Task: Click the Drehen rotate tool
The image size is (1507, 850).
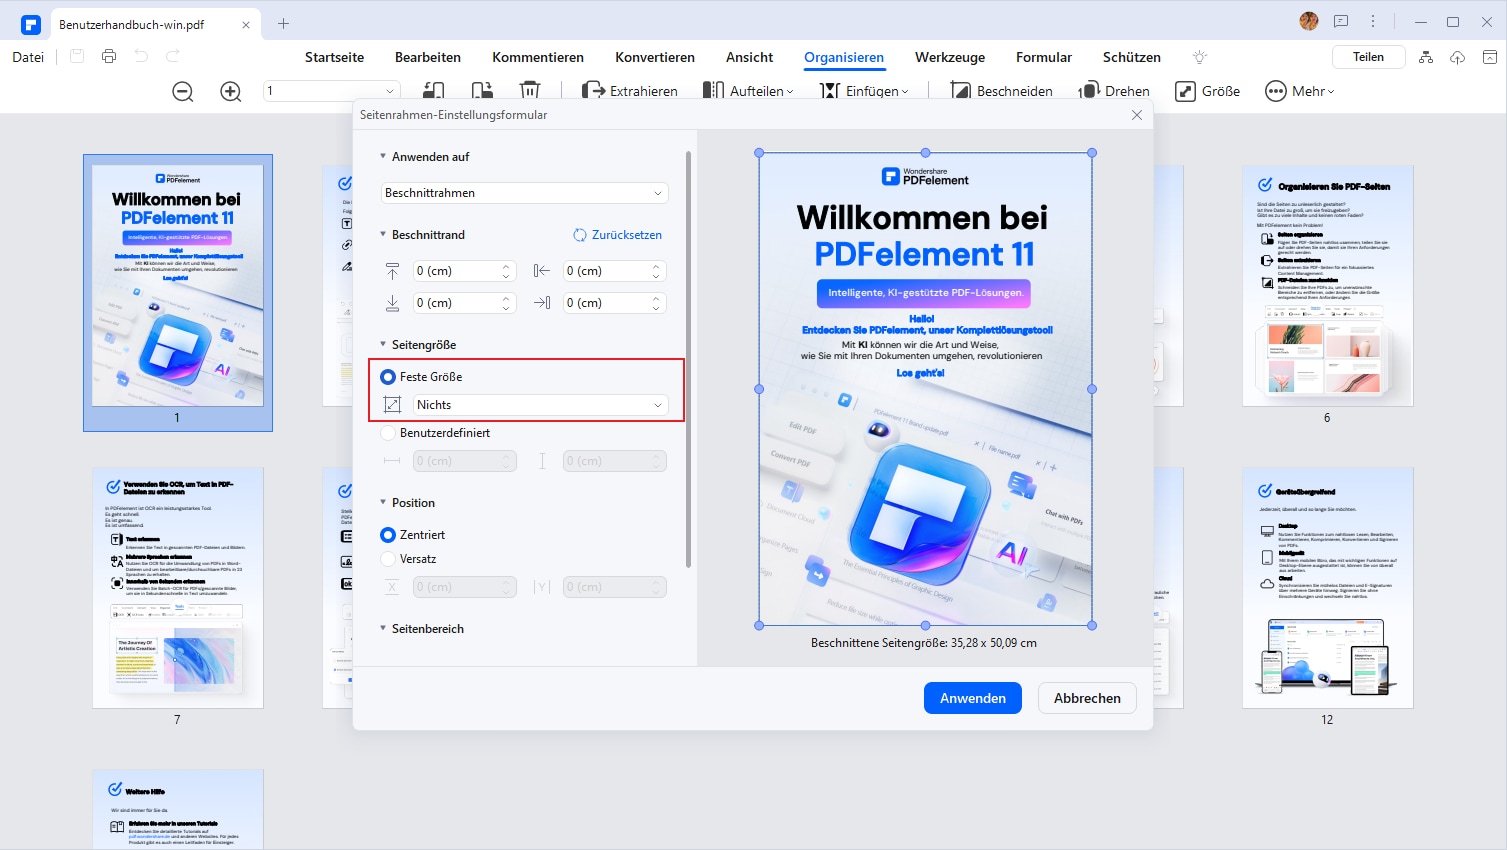Action: 1113,91
